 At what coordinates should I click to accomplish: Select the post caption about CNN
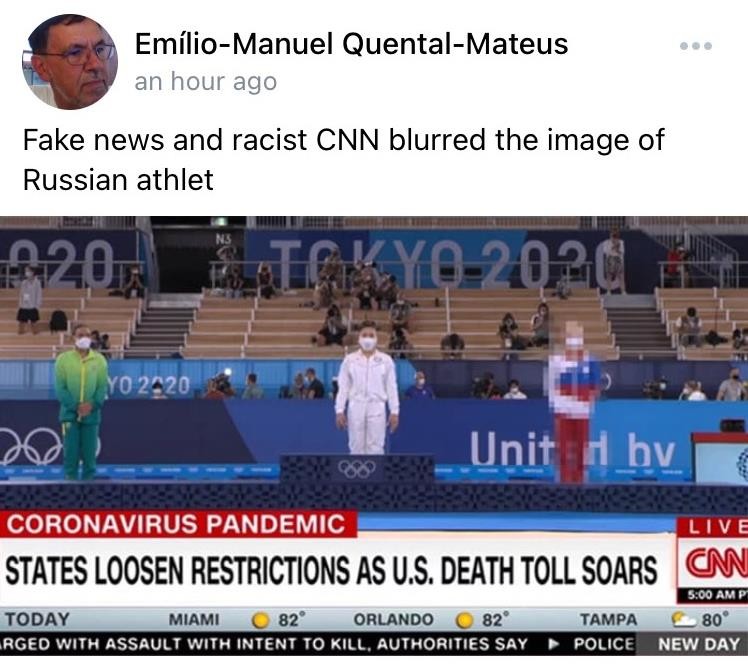(x=343, y=160)
